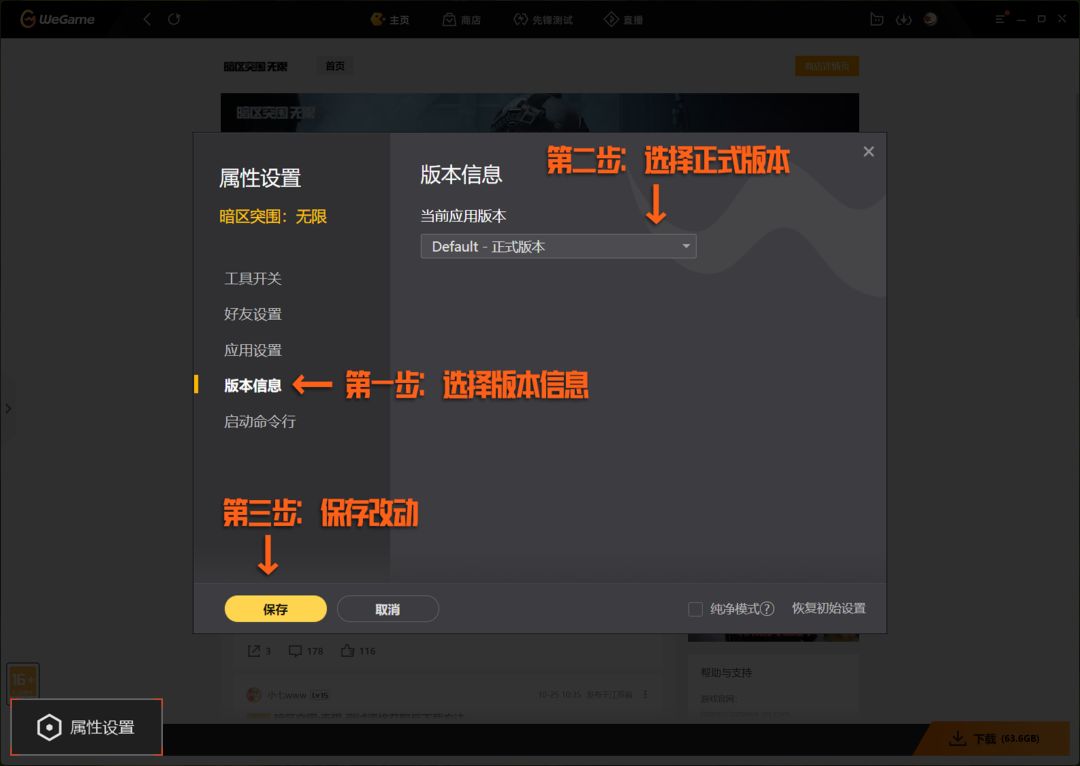
Task: Go back with the left arrow icon
Action: [x=147, y=19]
